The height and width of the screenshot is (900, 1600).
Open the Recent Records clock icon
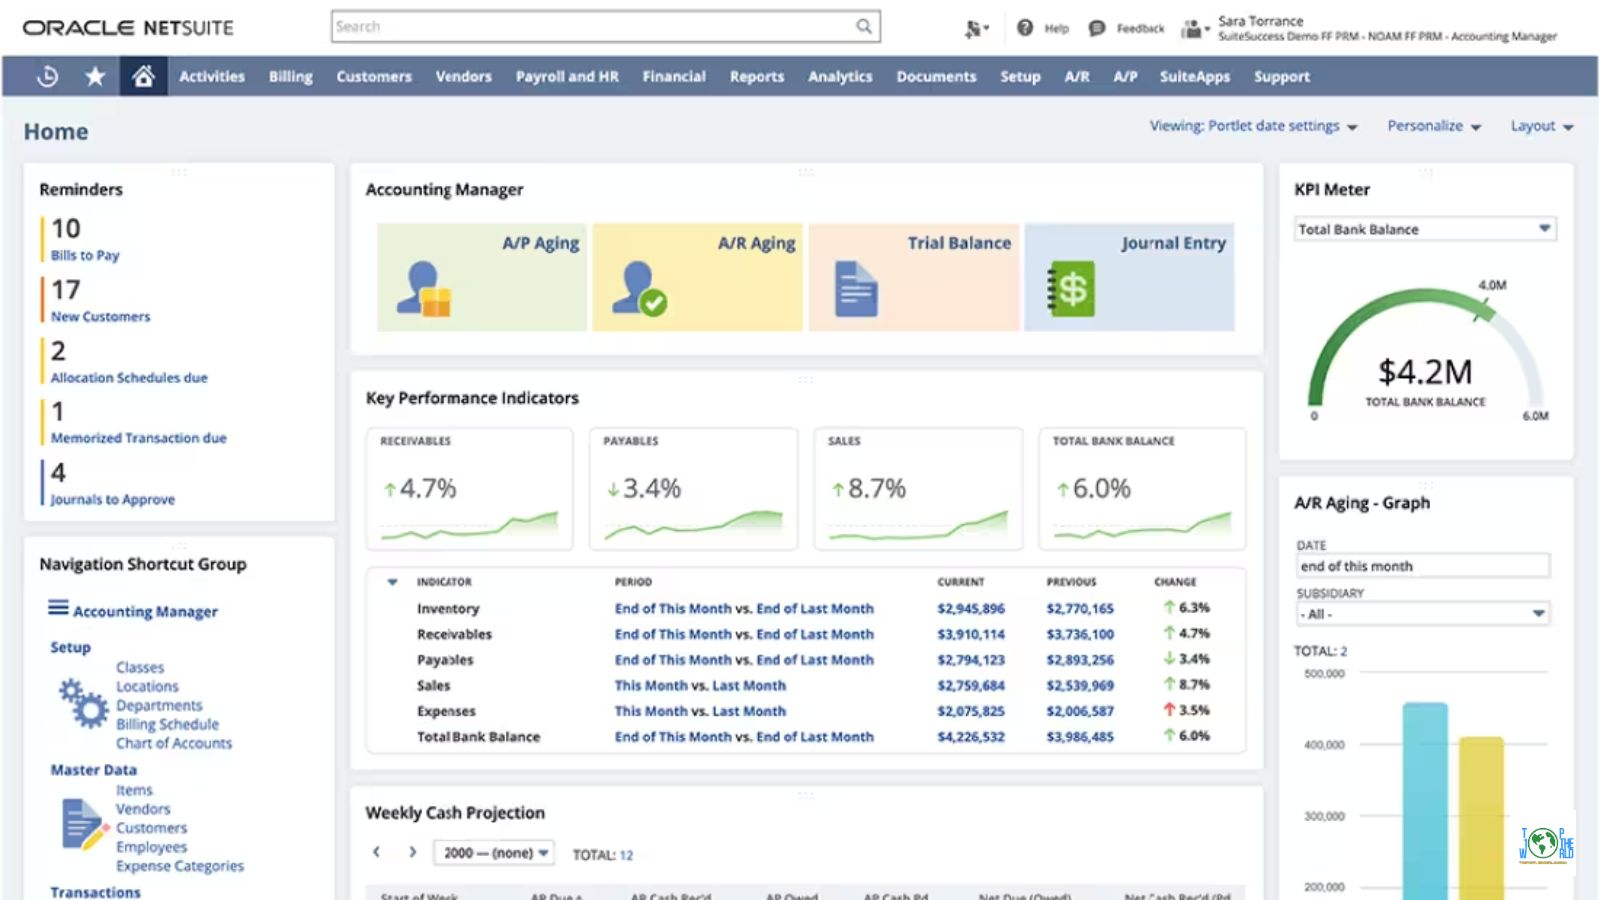[47, 76]
